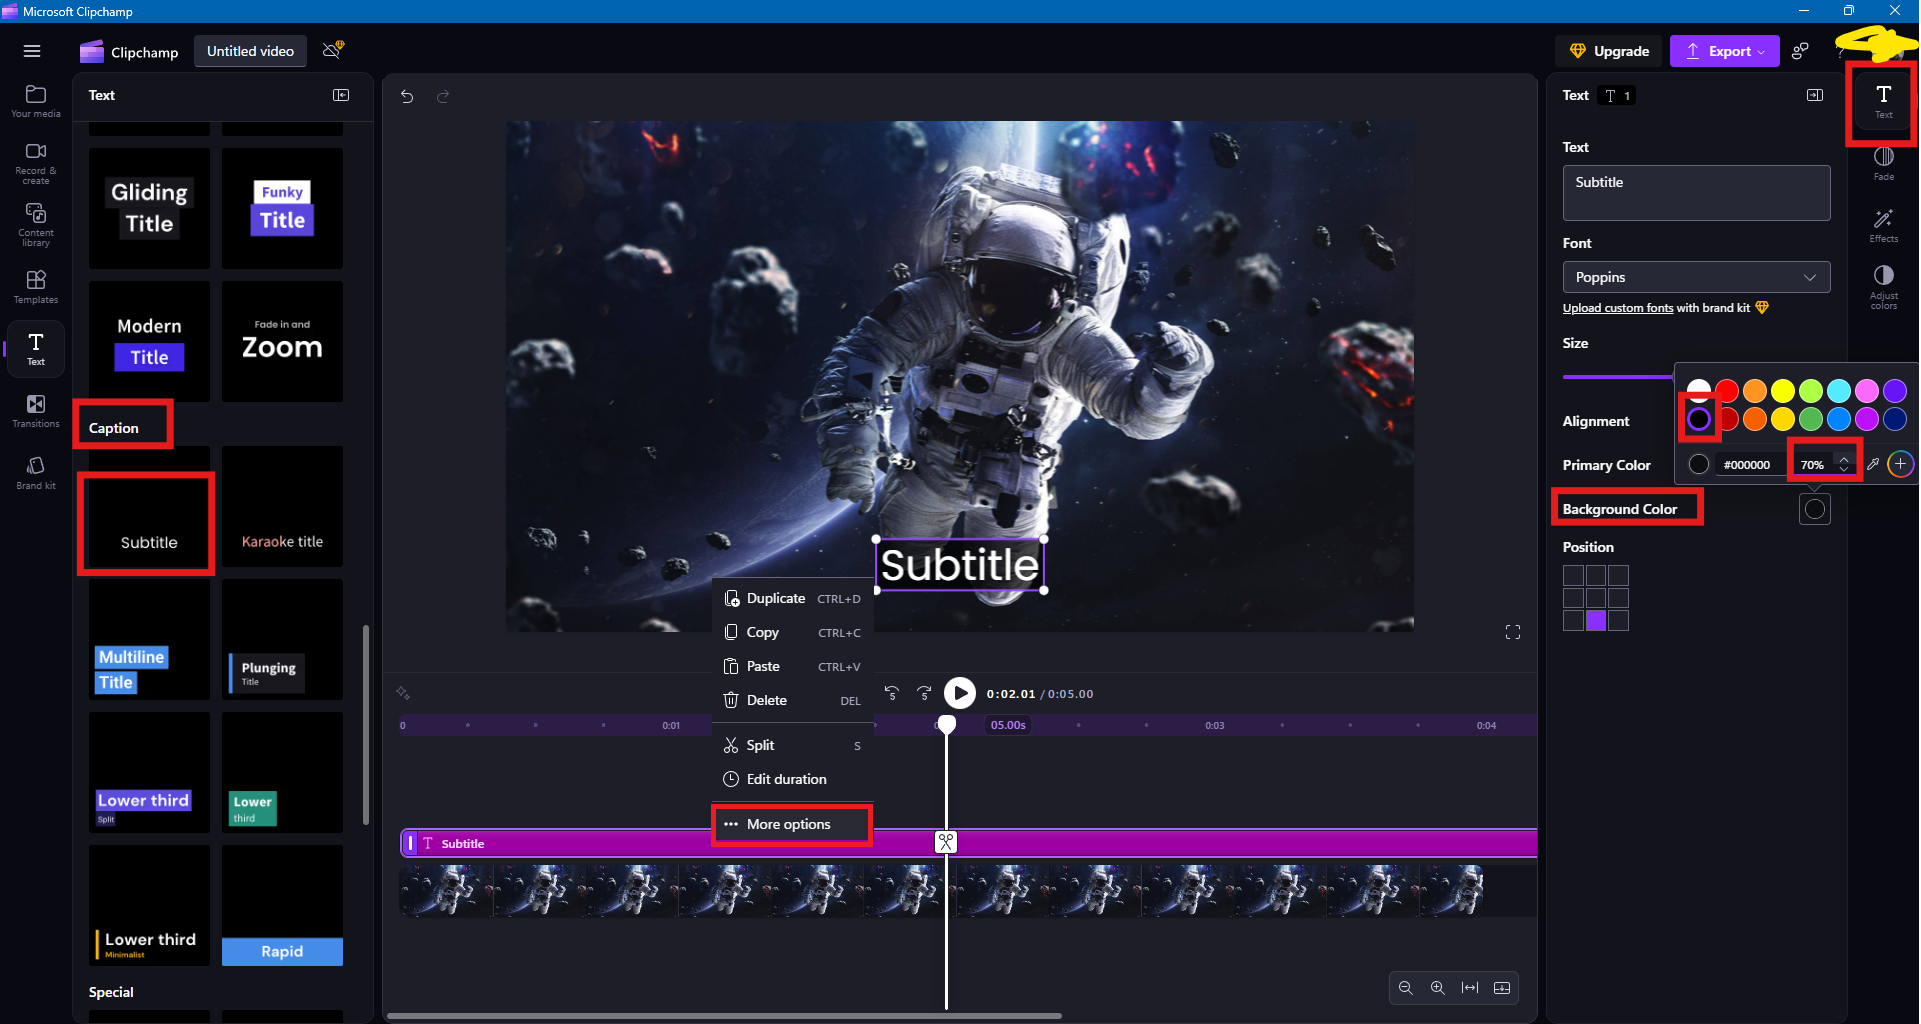This screenshot has height=1024, width=1921.
Task: Open the Content library panel
Action: (x=36, y=225)
